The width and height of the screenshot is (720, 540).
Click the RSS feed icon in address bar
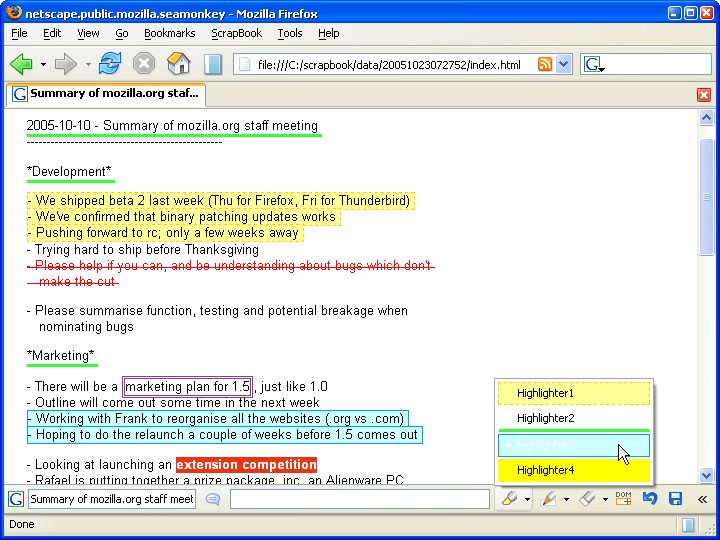coord(545,65)
